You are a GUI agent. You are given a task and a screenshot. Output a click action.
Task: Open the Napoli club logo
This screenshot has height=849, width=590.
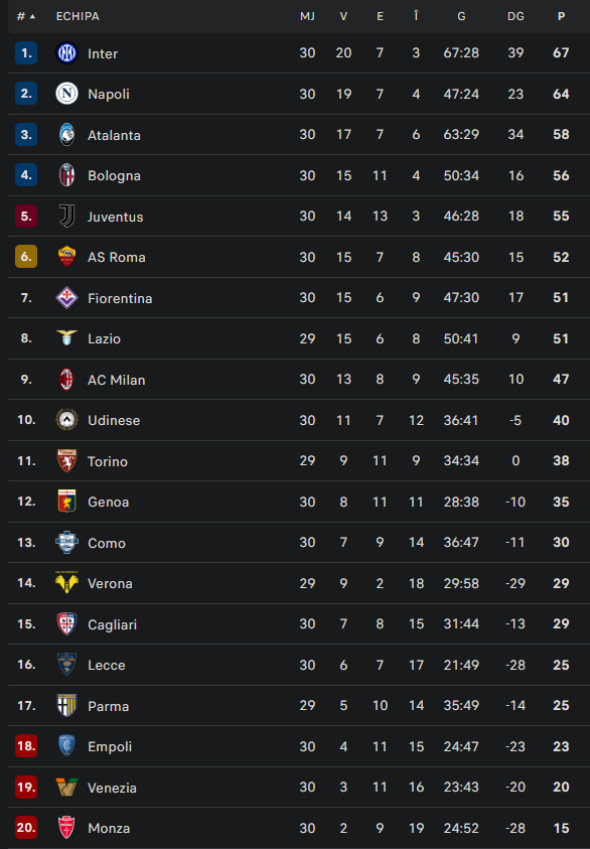point(67,93)
